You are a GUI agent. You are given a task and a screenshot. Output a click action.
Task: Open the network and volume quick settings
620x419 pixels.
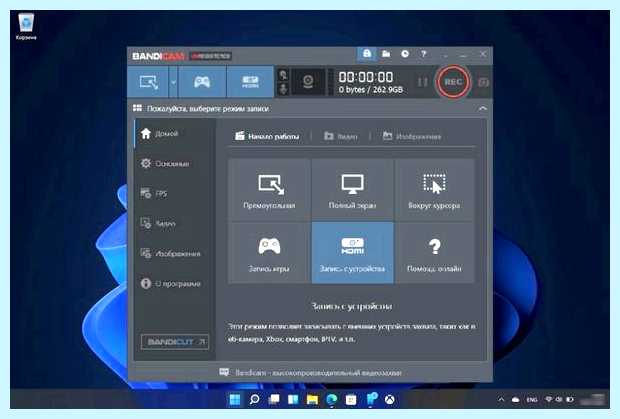[x=559, y=400]
